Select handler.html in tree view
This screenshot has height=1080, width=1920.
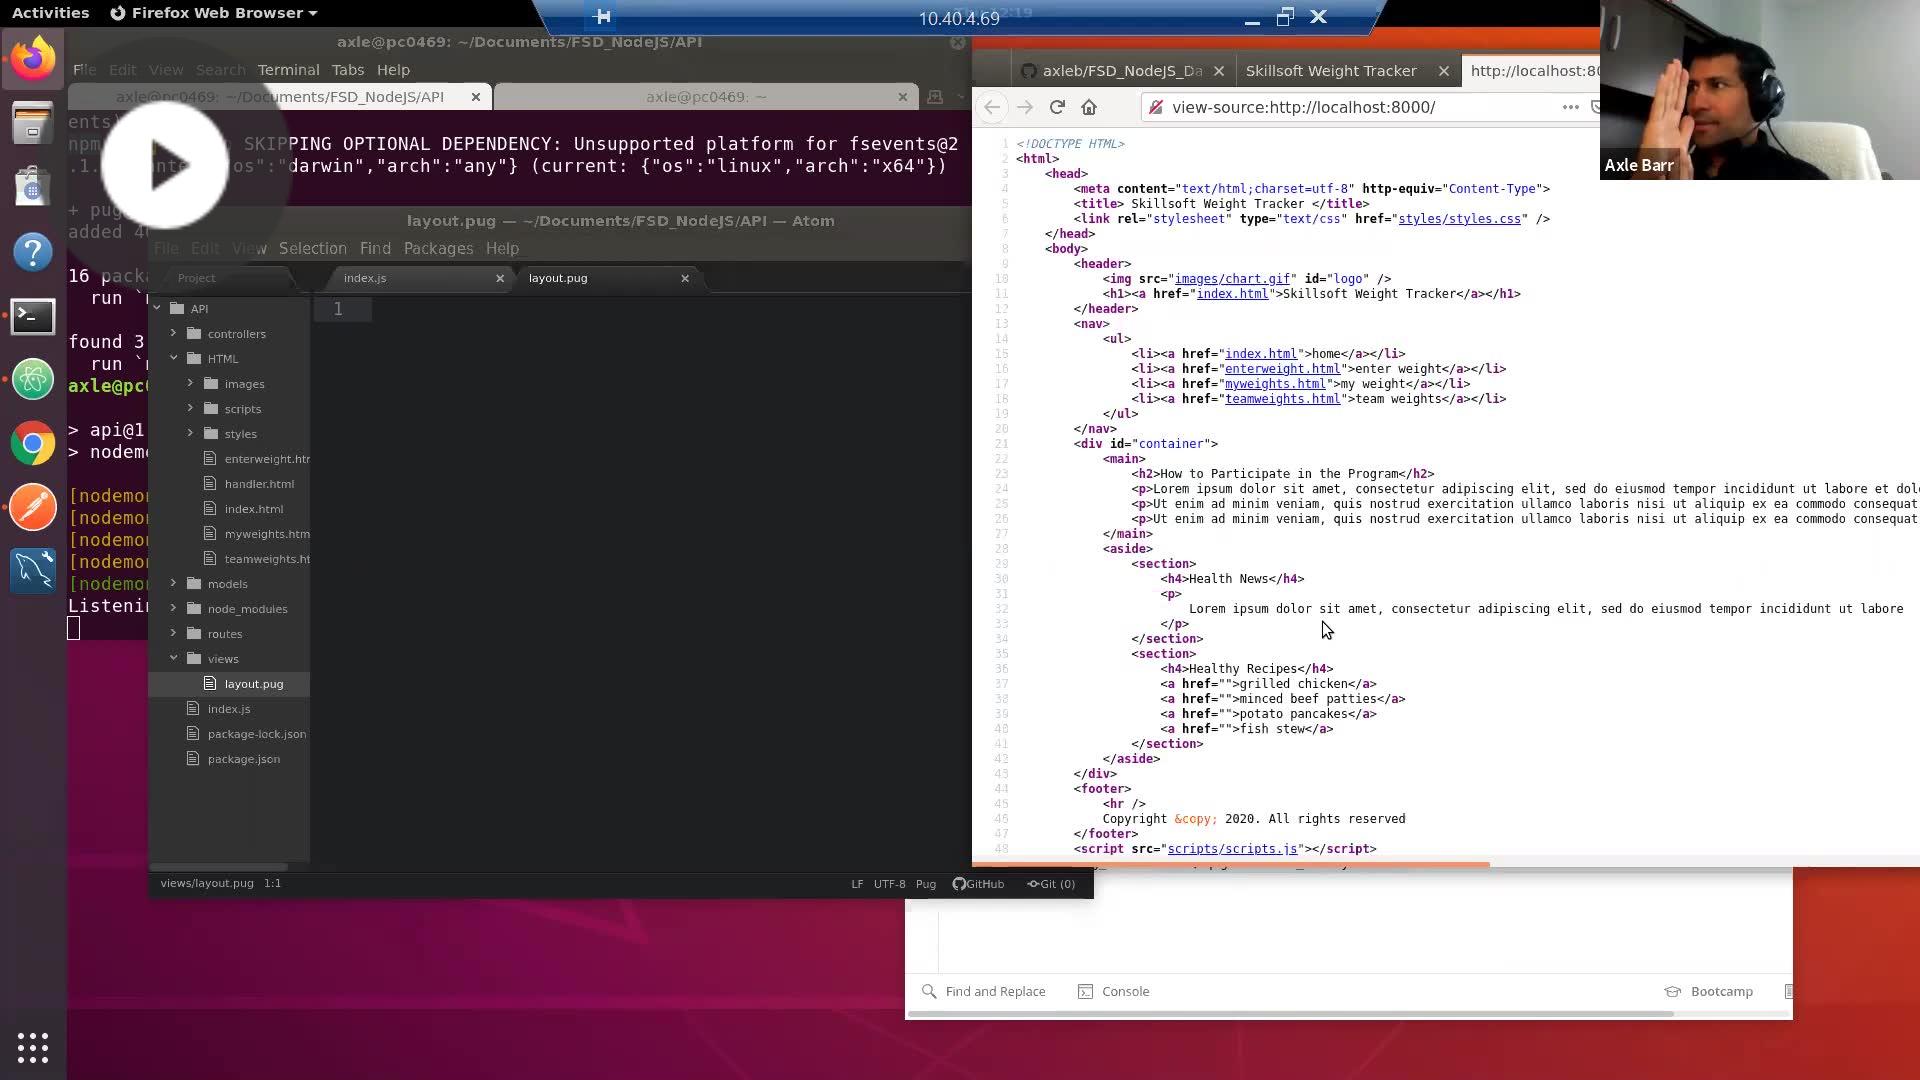tap(259, 484)
